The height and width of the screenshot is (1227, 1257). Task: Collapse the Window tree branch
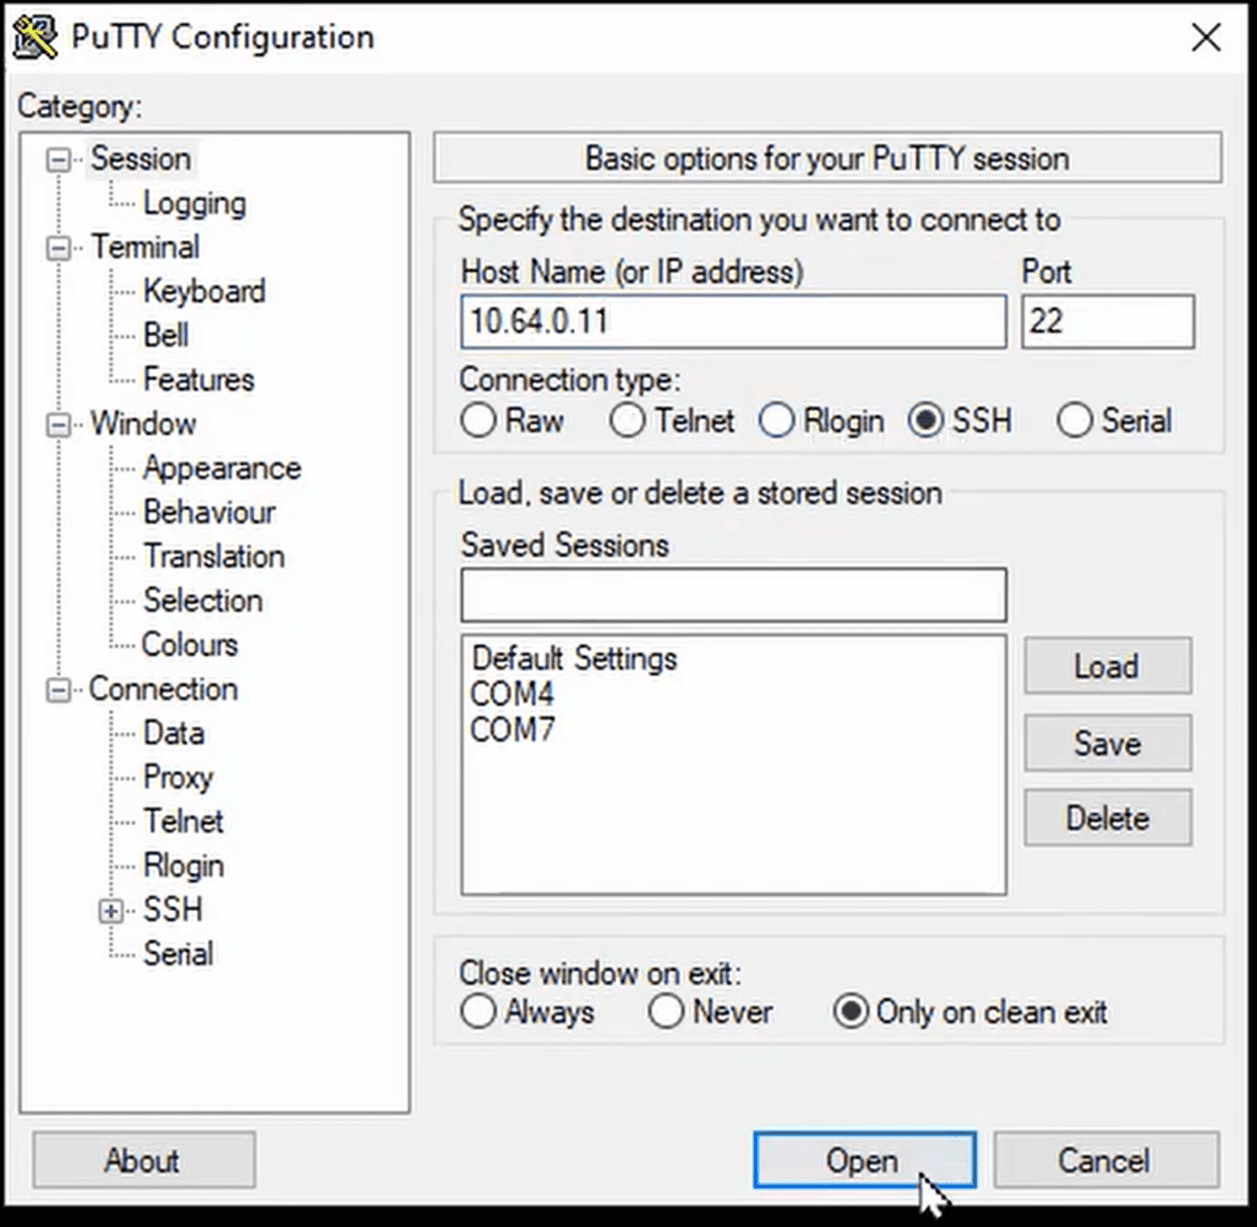57,424
